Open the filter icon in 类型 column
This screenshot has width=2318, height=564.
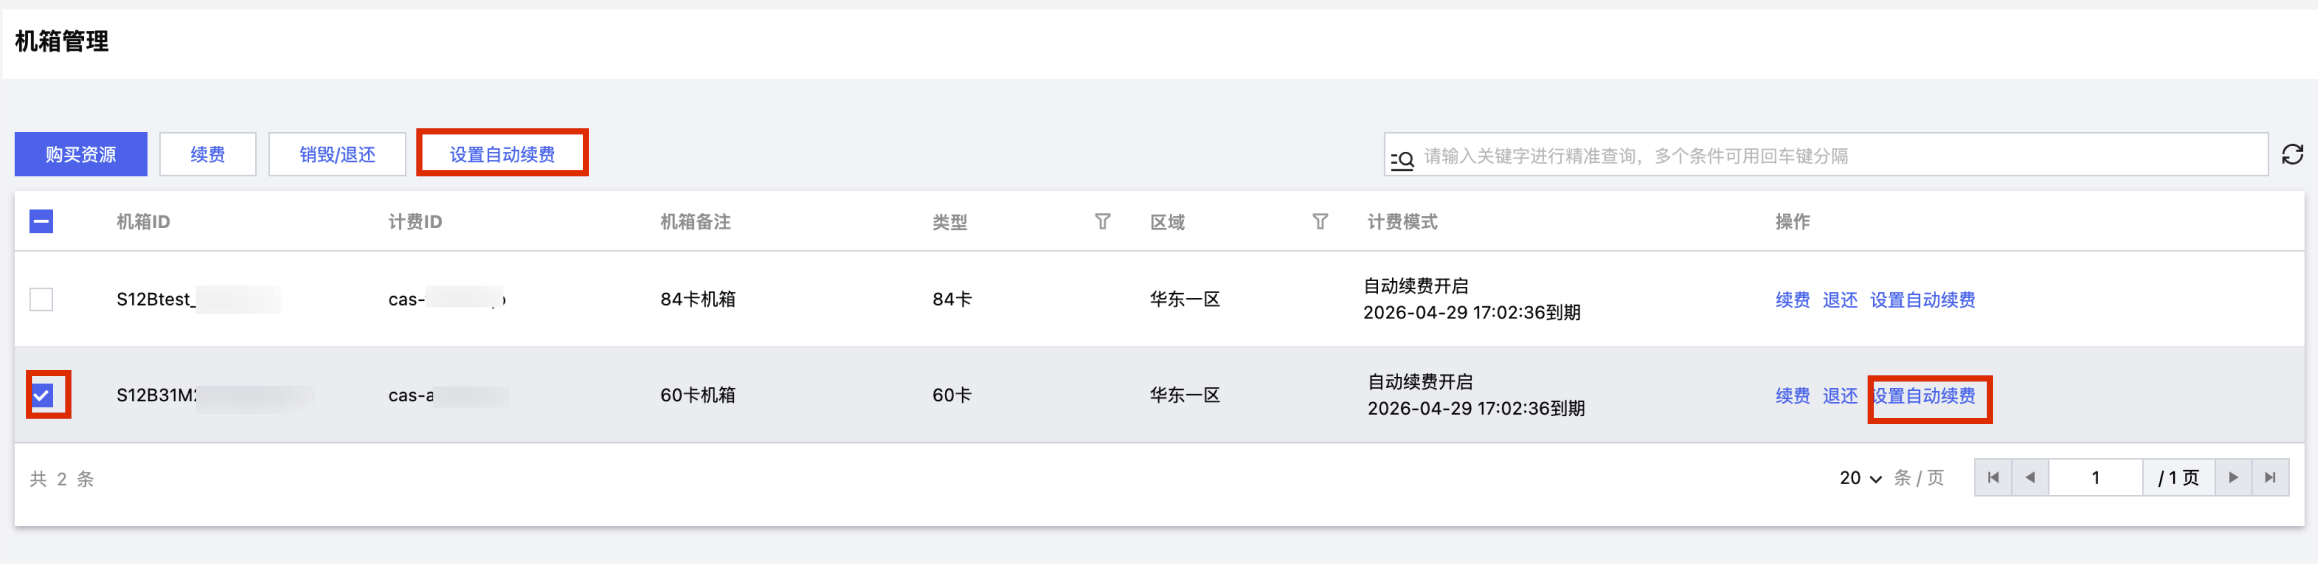point(1102,221)
